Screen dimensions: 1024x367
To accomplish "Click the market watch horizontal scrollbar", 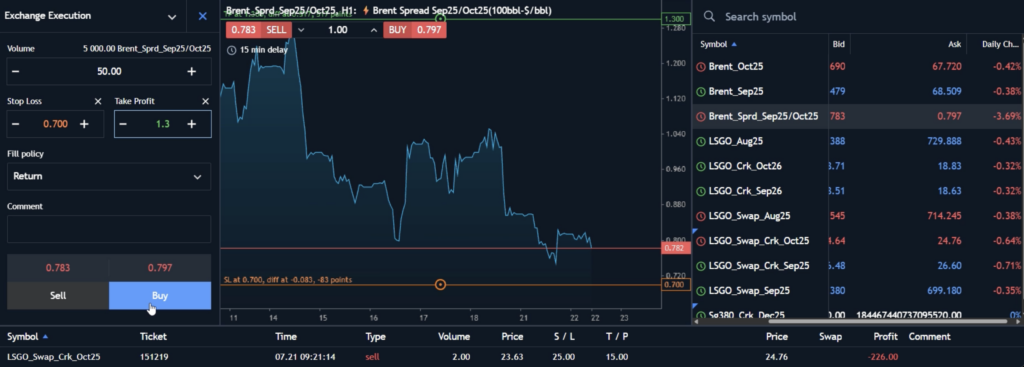I will (x=888, y=321).
